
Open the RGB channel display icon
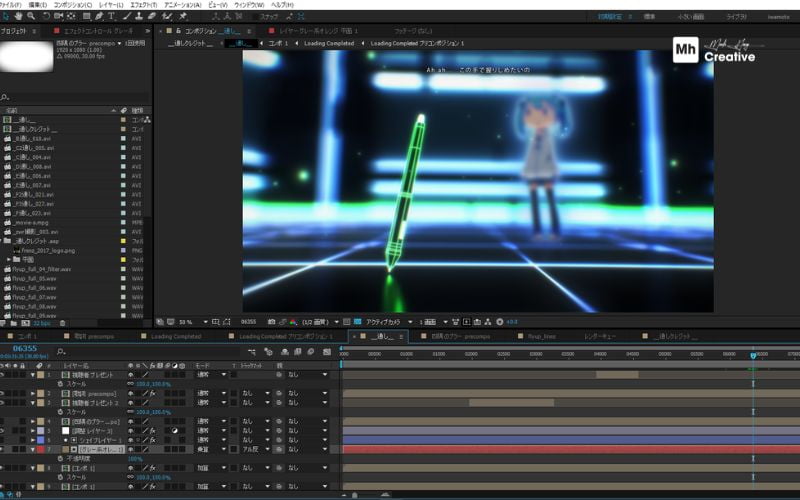[x=293, y=322]
